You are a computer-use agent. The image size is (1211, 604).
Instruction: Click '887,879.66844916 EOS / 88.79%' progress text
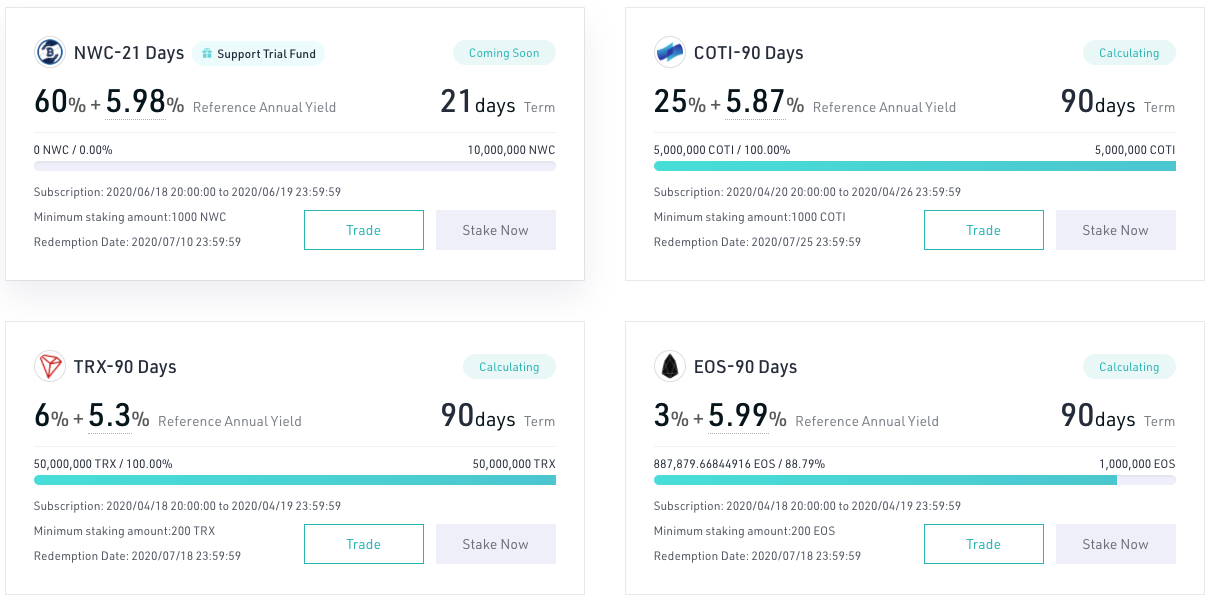[x=739, y=464]
